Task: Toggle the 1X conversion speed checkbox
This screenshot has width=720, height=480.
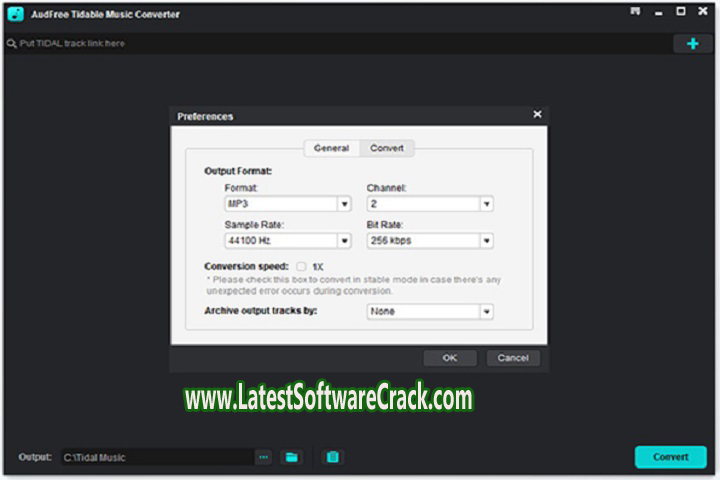Action: coord(301,266)
